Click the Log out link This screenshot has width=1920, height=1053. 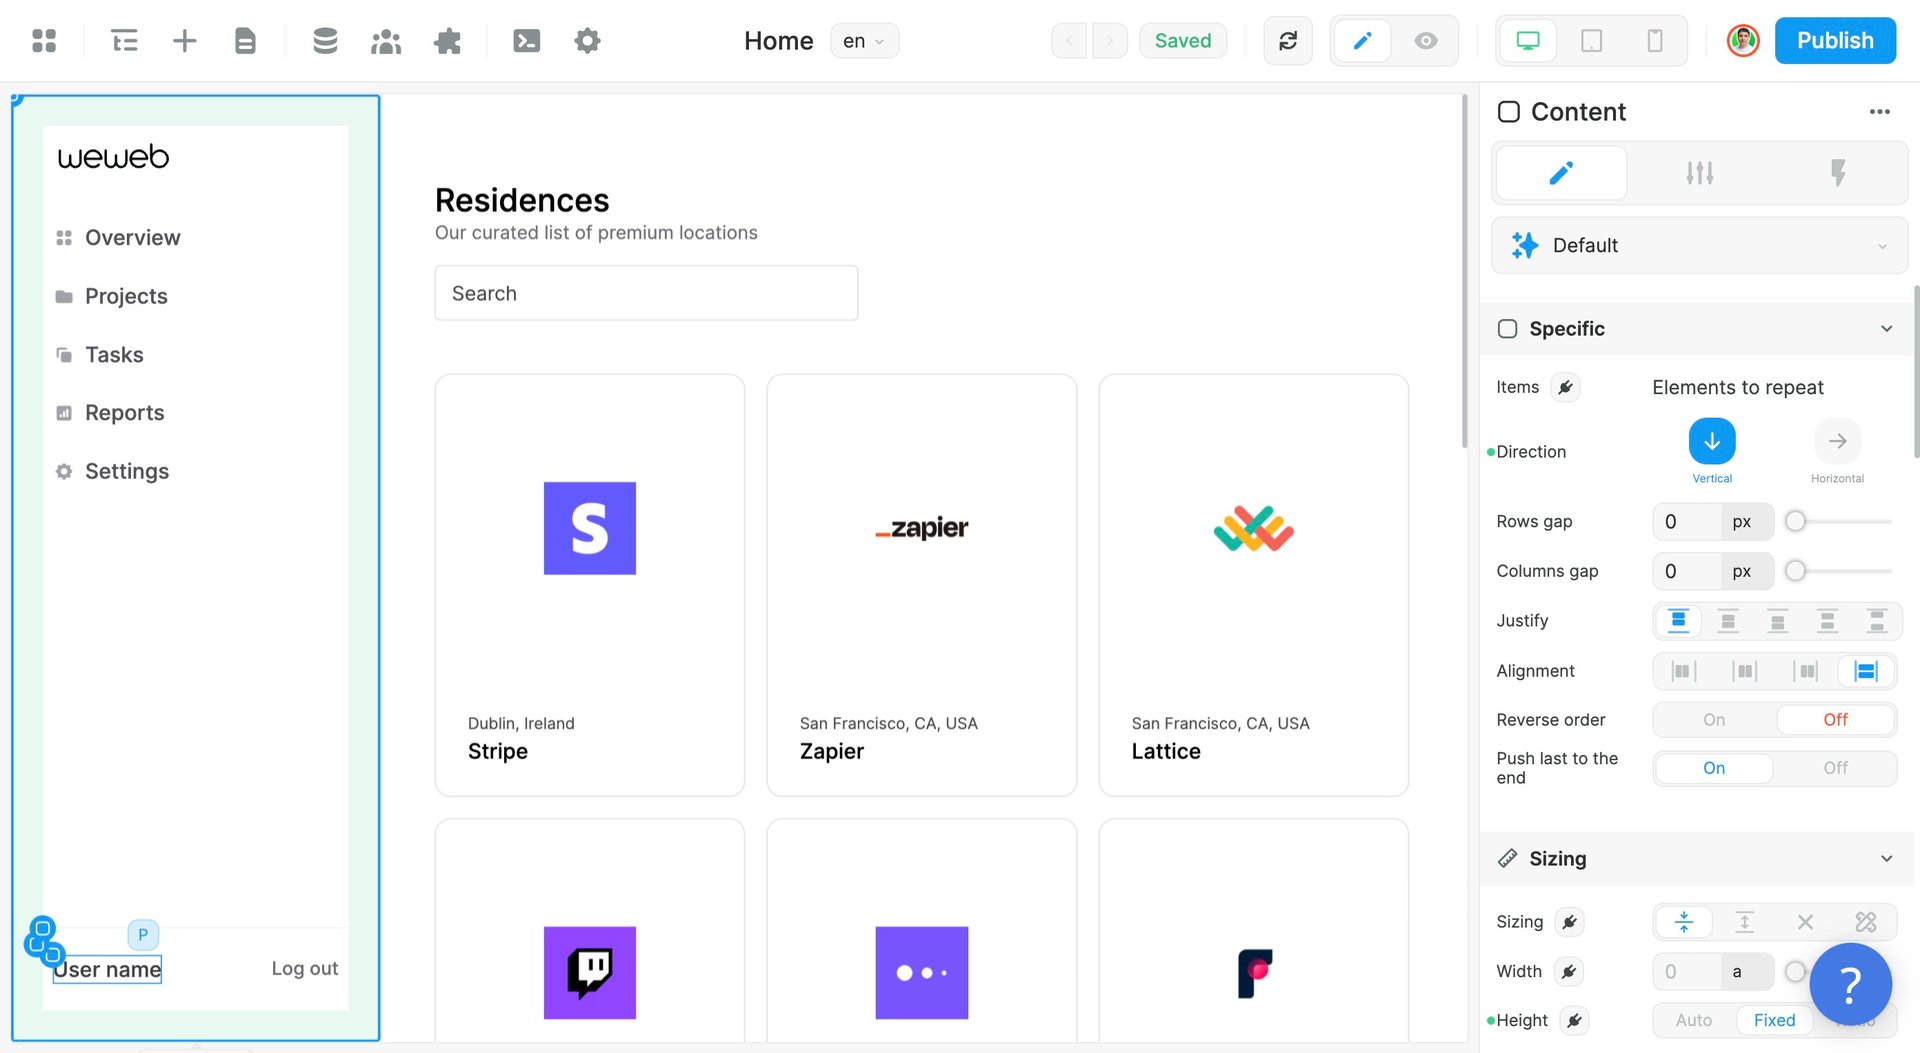[x=305, y=969]
